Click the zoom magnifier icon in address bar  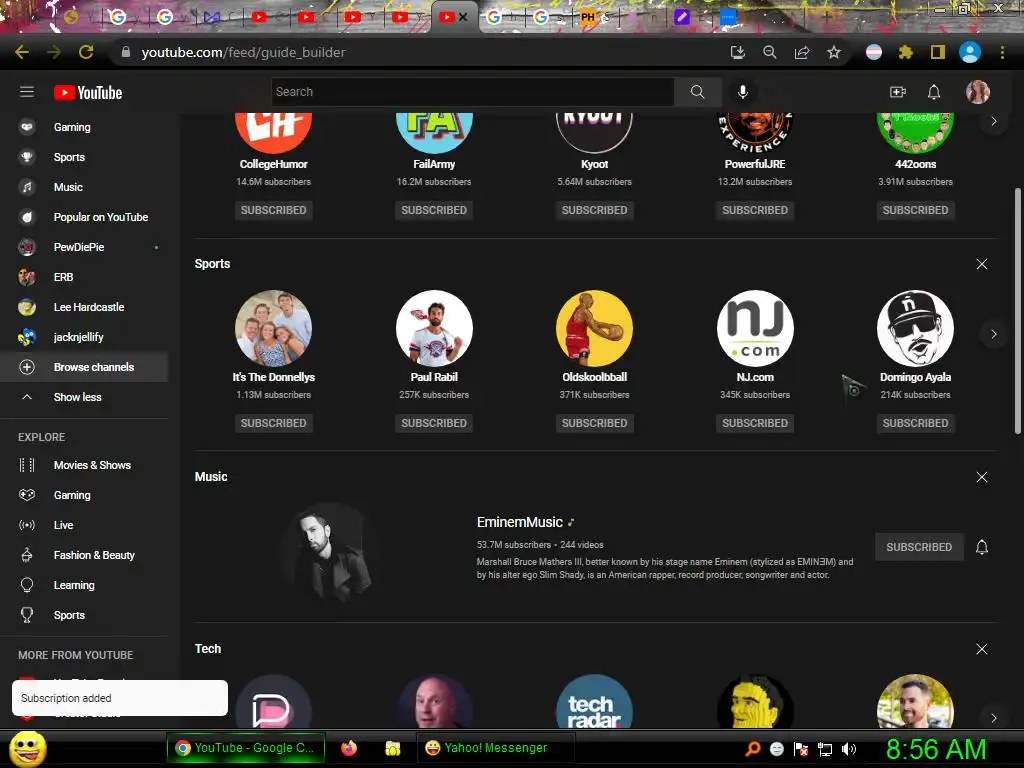pyautogui.click(x=770, y=52)
